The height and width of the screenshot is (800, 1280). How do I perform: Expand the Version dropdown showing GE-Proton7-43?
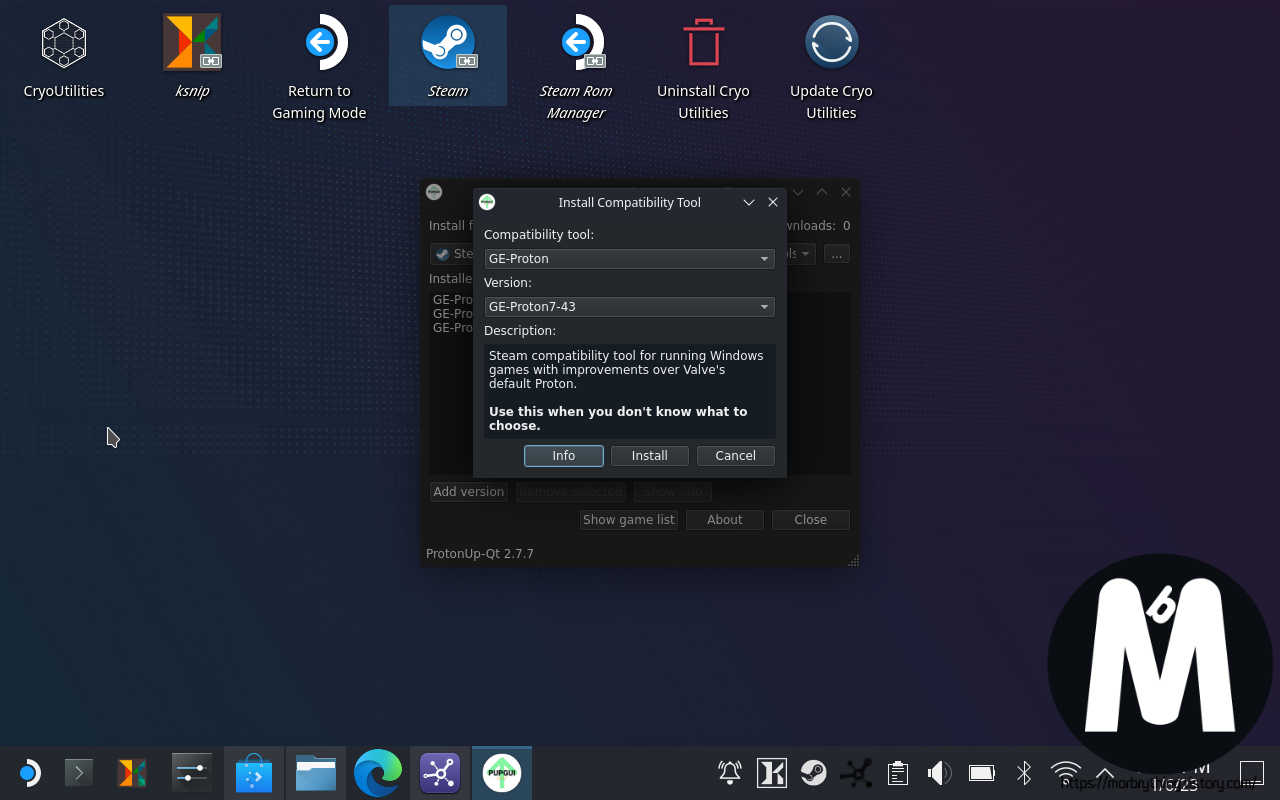click(x=629, y=307)
